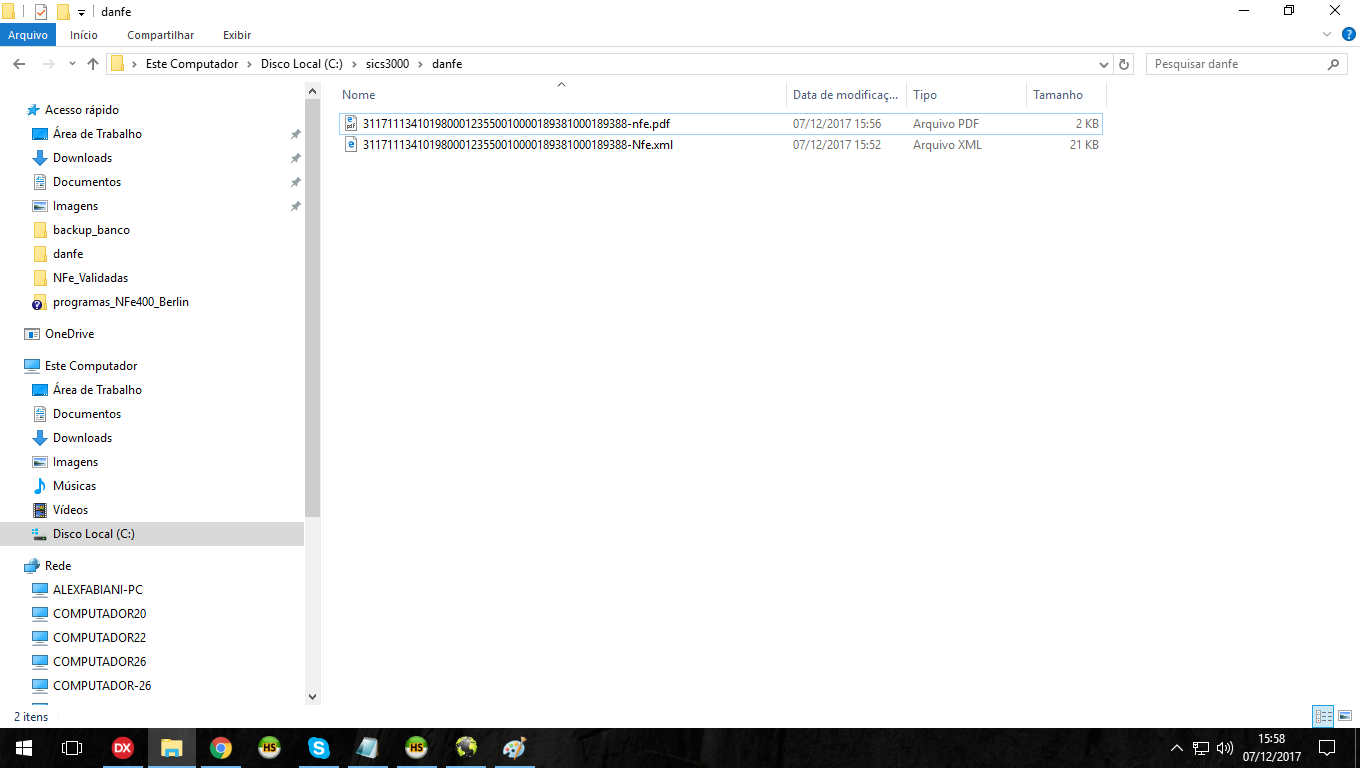Click the Forward navigation arrow
The width and height of the screenshot is (1360, 768).
tap(47, 64)
